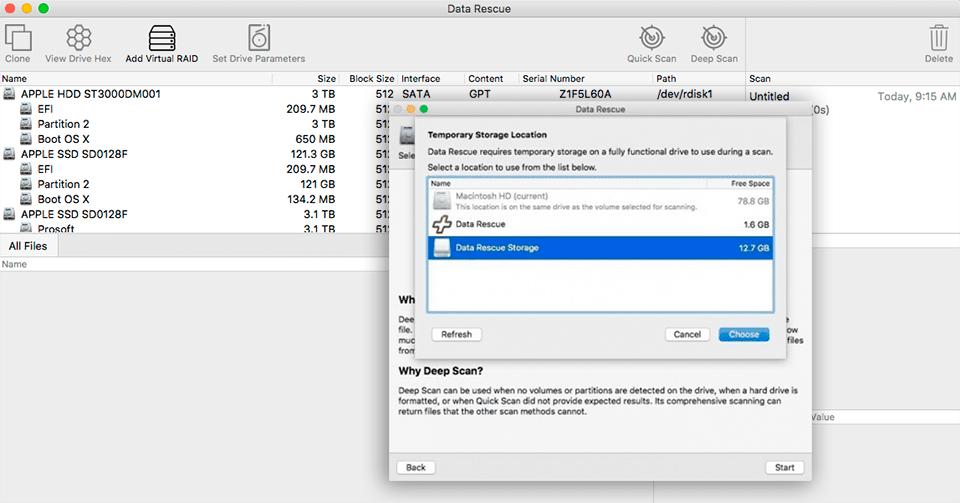Click the Start button
Viewport: 960px width, 503px height.
coord(784,468)
